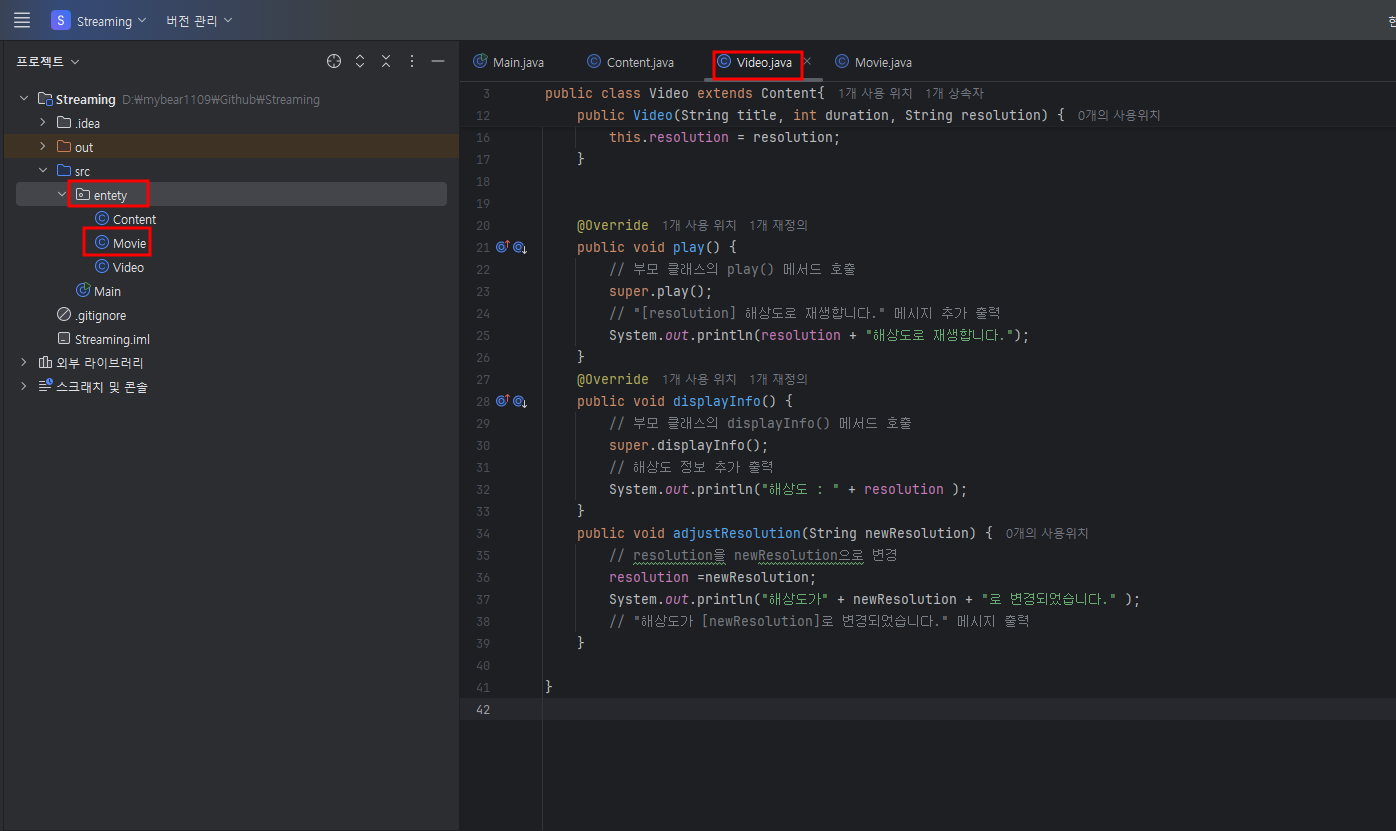Image resolution: width=1396 pixels, height=831 pixels.
Task: Select the Video class in project tree
Action: [128, 267]
